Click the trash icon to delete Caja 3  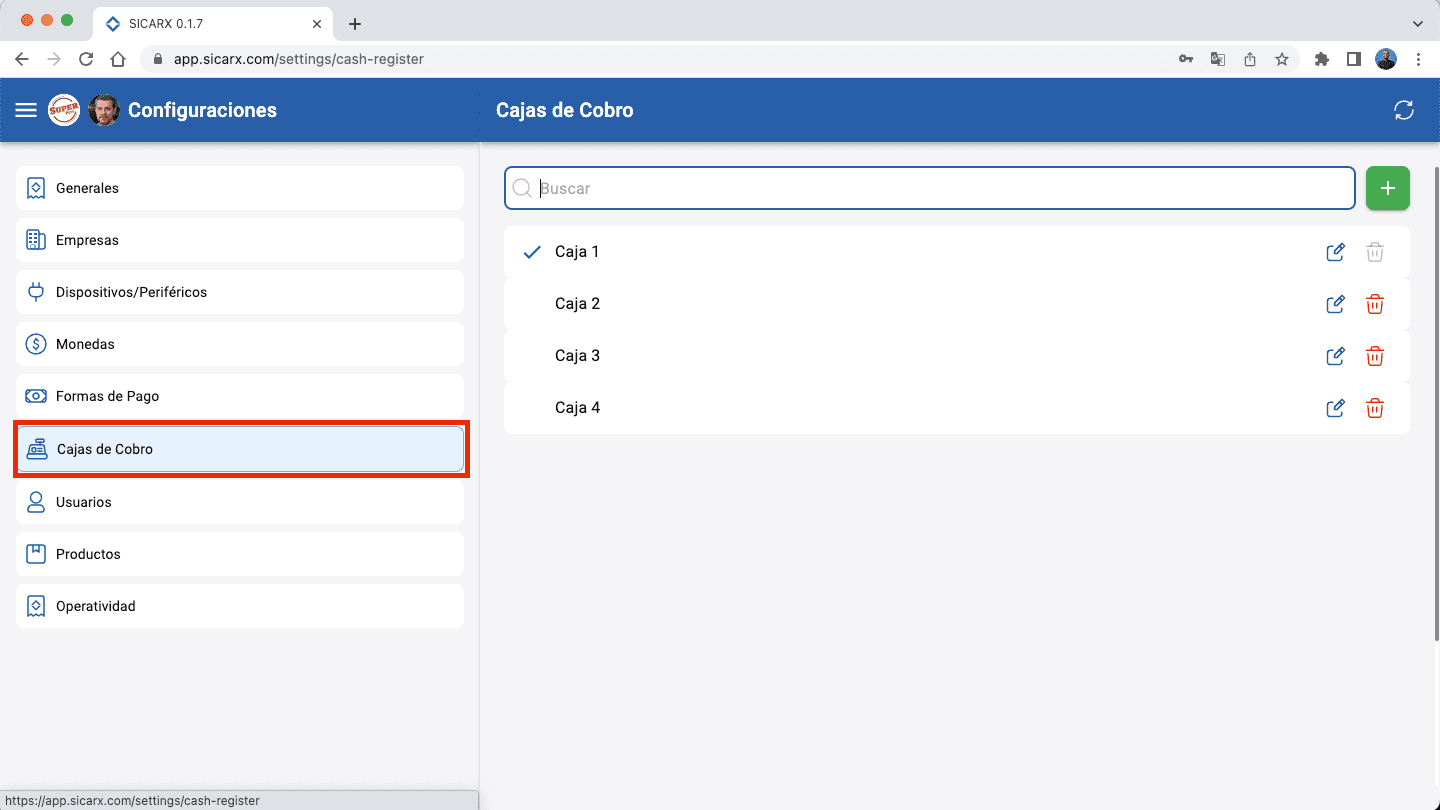pos(1375,356)
